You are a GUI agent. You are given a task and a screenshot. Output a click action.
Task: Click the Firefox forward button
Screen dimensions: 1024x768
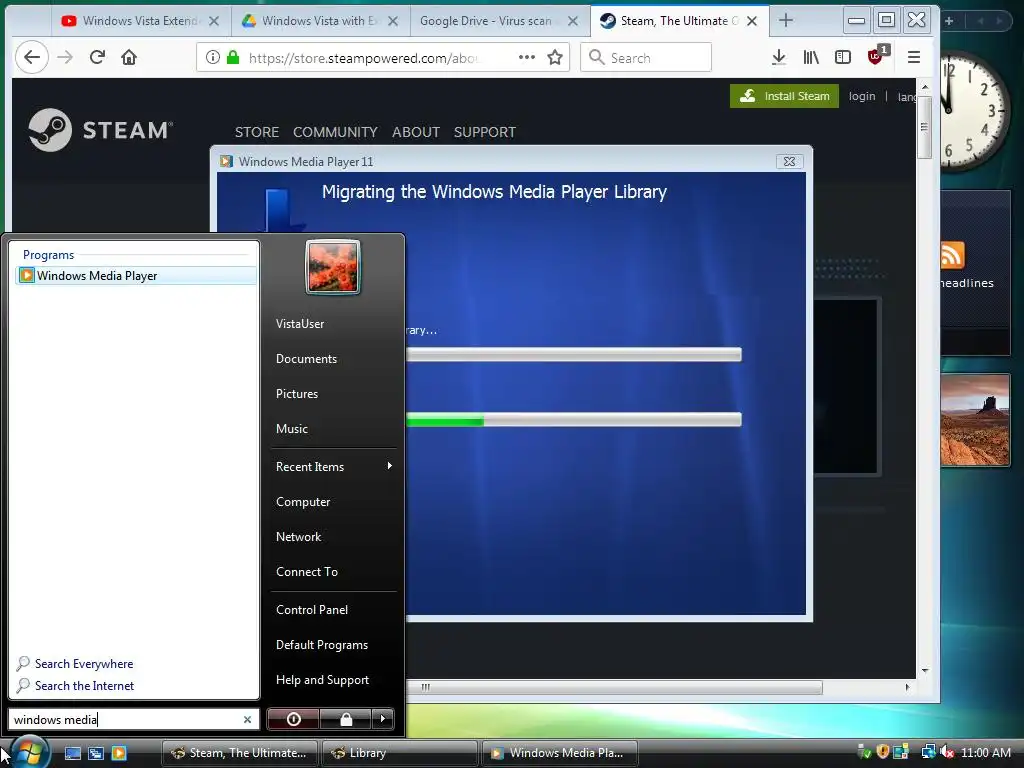click(x=65, y=57)
